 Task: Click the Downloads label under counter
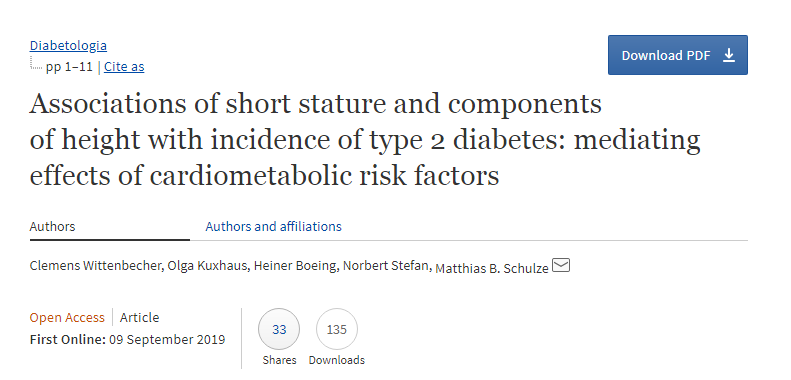click(337, 360)
